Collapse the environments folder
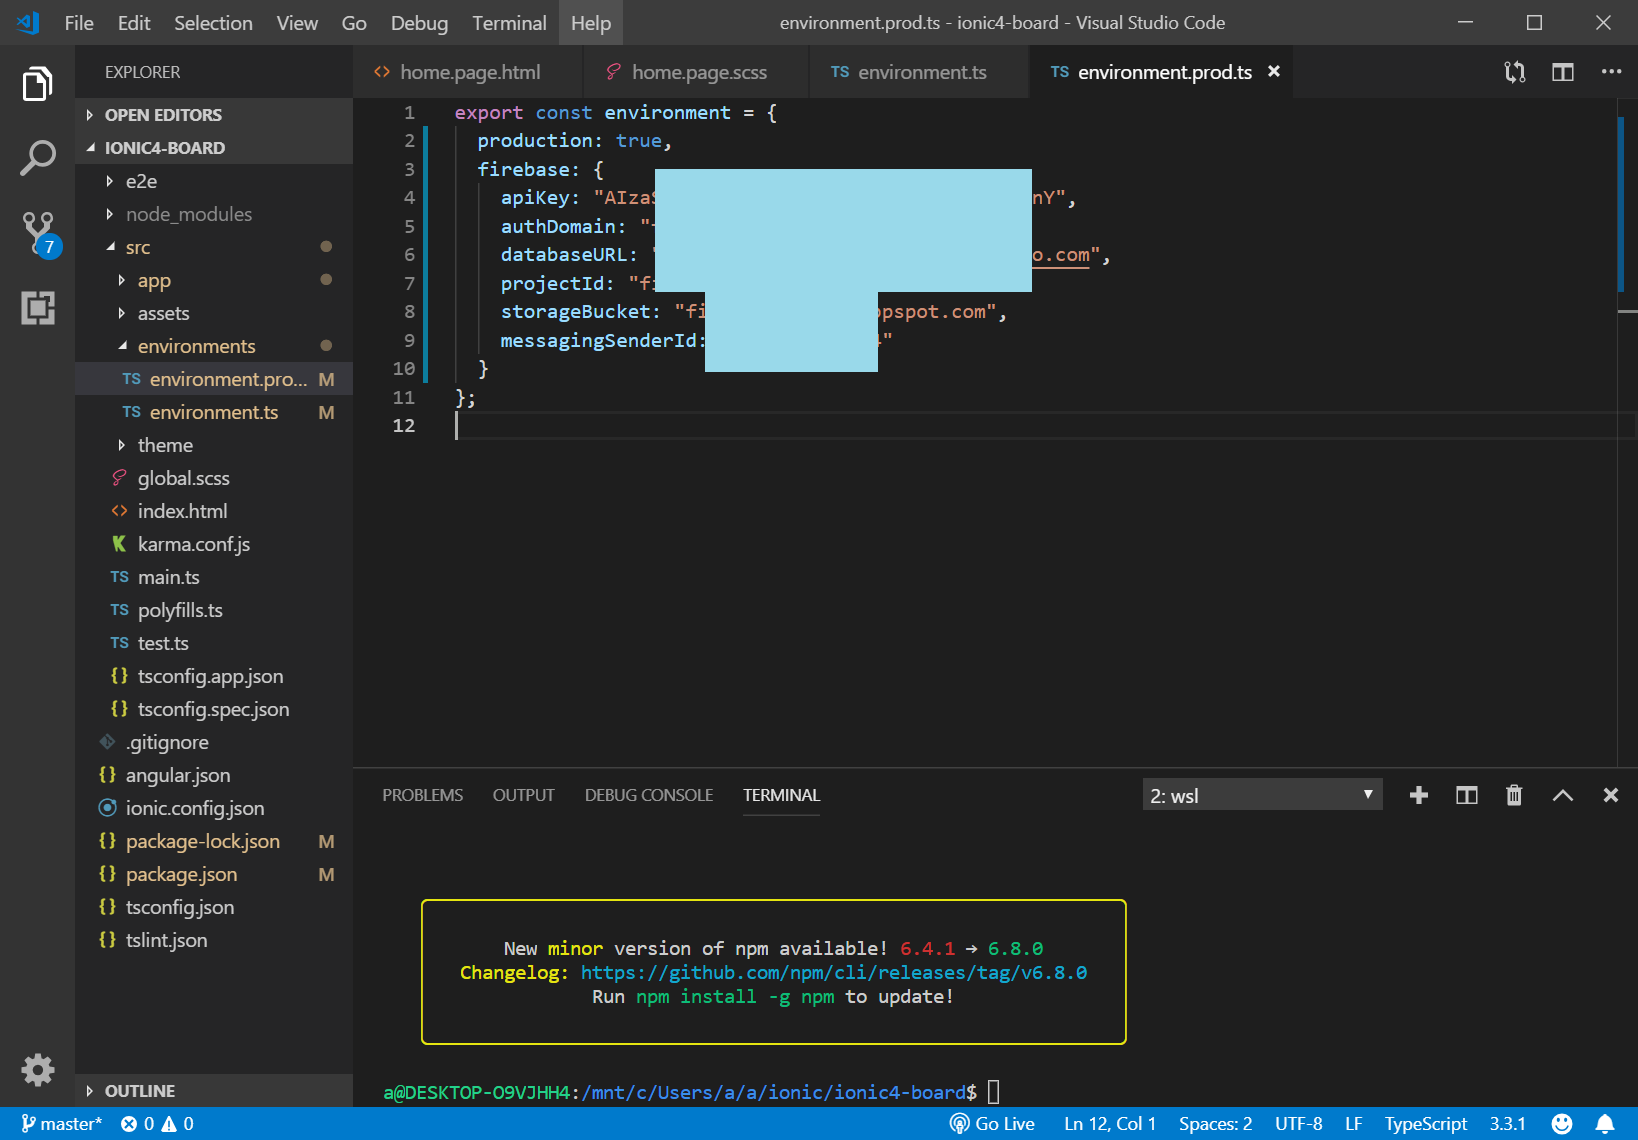 click(x=196, y=346)
